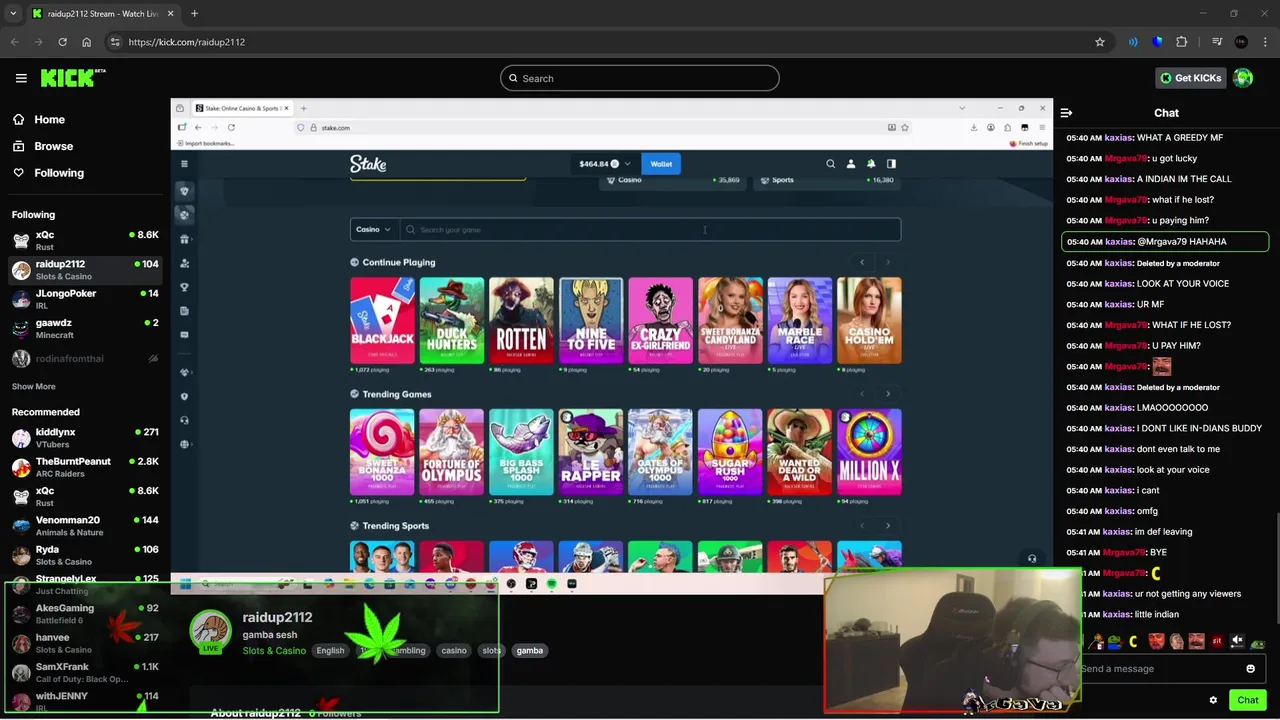The image size is (1280, 720).
Task: Open Stake hamburger menu in stream
Action: coord(184,164)
